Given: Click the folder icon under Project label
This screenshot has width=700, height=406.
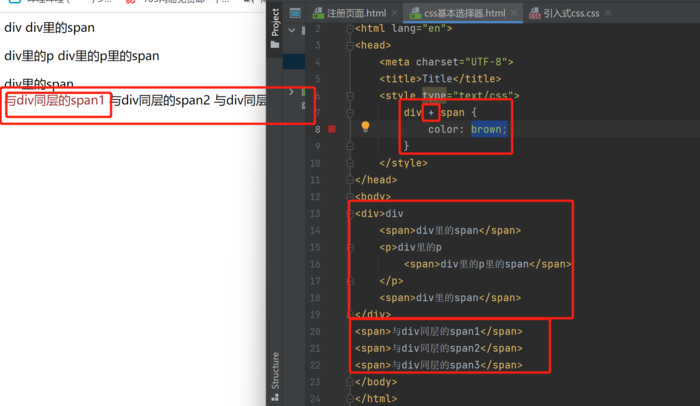Looking at the screenshot, I should tap(275, 45).
